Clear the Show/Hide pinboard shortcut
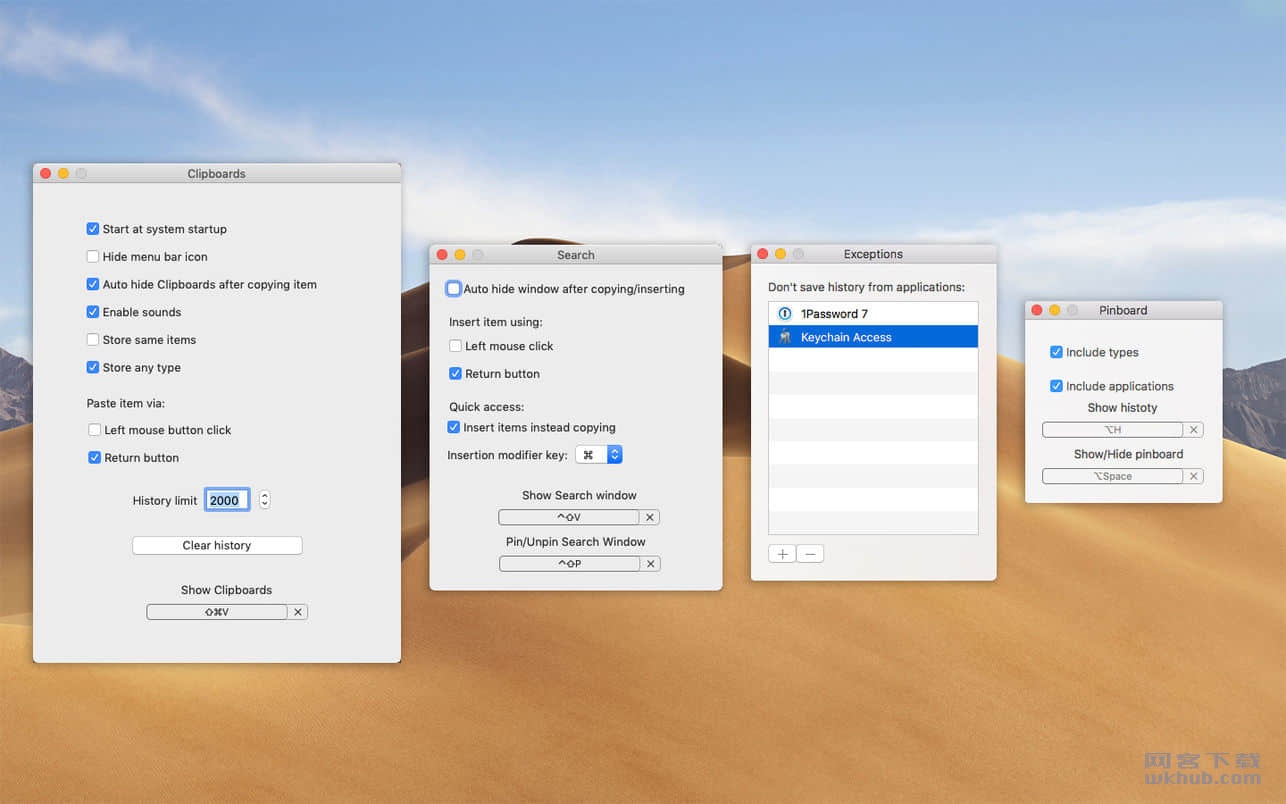This screenshot has width=1286, height=804. pyautogui.click(x=1193, y=477)
